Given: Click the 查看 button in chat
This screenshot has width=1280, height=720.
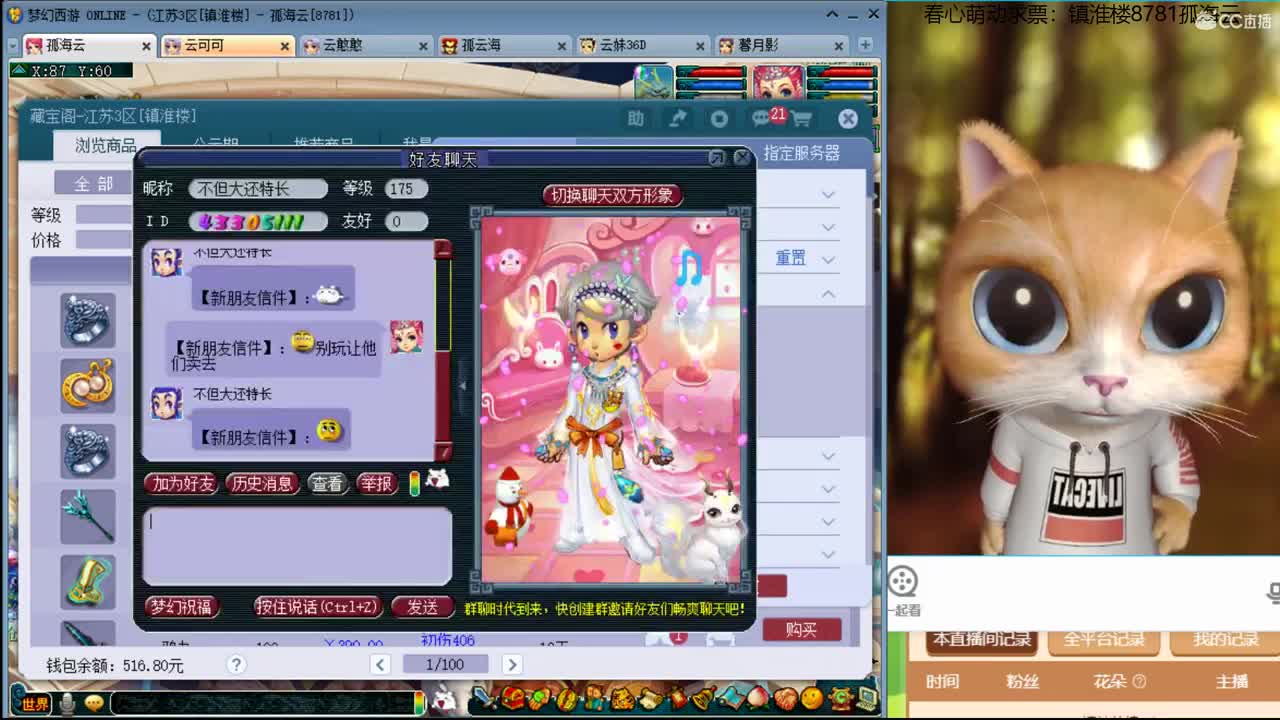Looking at the screenshot, I should (327, 484).
